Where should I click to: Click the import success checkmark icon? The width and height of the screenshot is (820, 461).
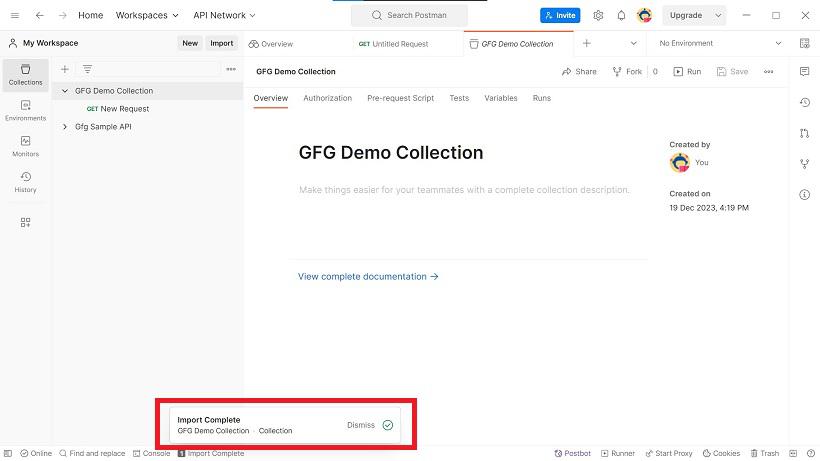[388, 425]
